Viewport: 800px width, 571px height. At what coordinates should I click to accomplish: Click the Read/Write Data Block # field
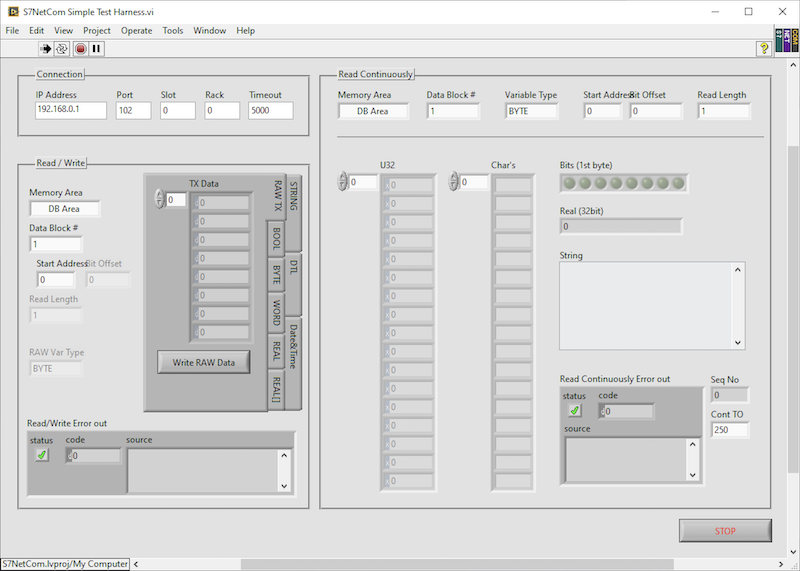[56, 244]
